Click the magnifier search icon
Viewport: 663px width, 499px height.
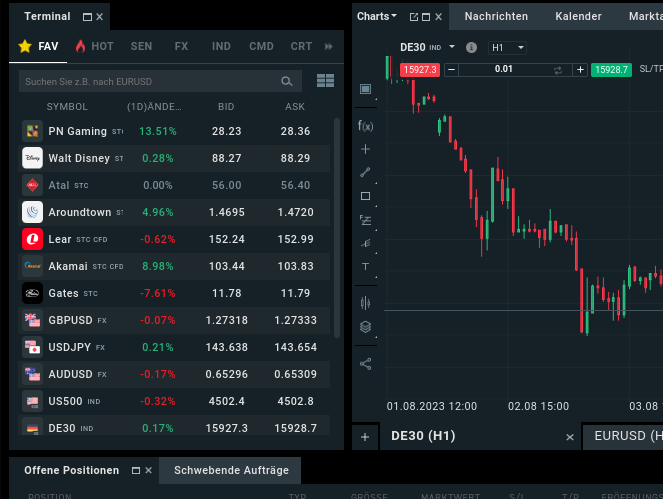coord(287,81)
